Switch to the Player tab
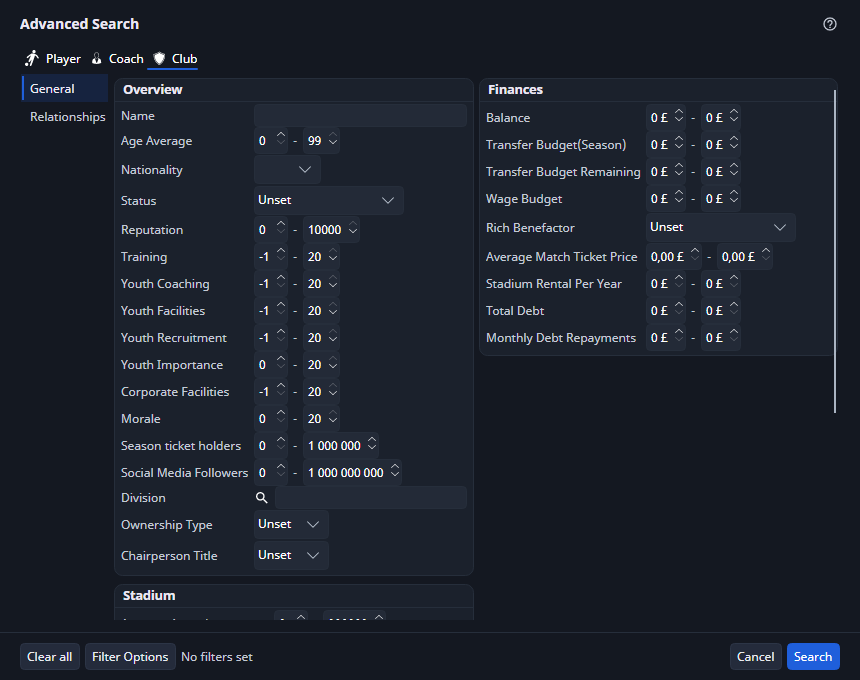The width and height of the screenshot is (860, 680). [53, 59]
